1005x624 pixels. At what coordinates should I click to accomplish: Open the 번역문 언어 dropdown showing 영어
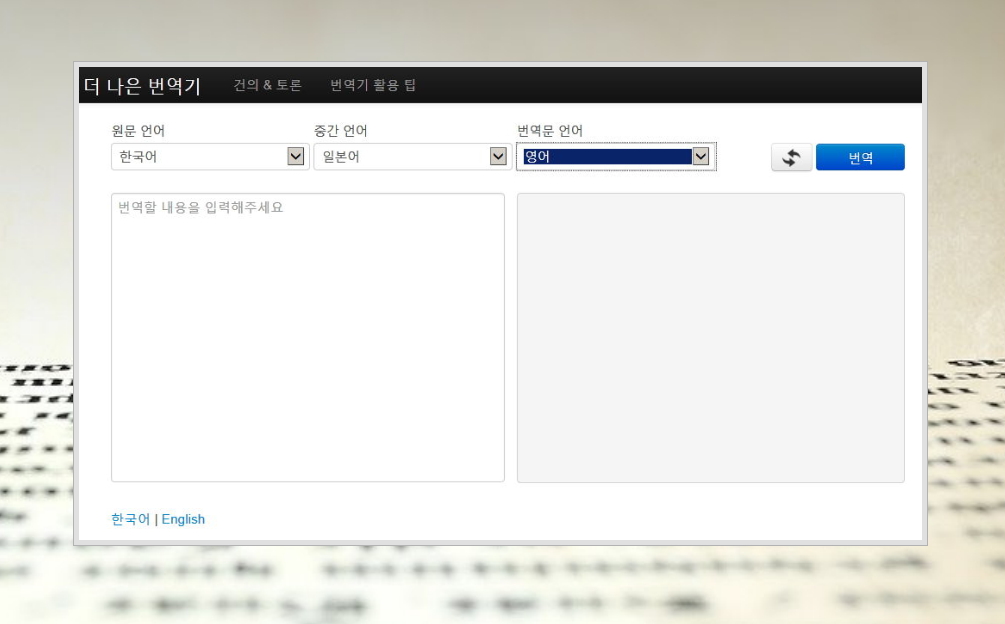(x=616, y=157)
